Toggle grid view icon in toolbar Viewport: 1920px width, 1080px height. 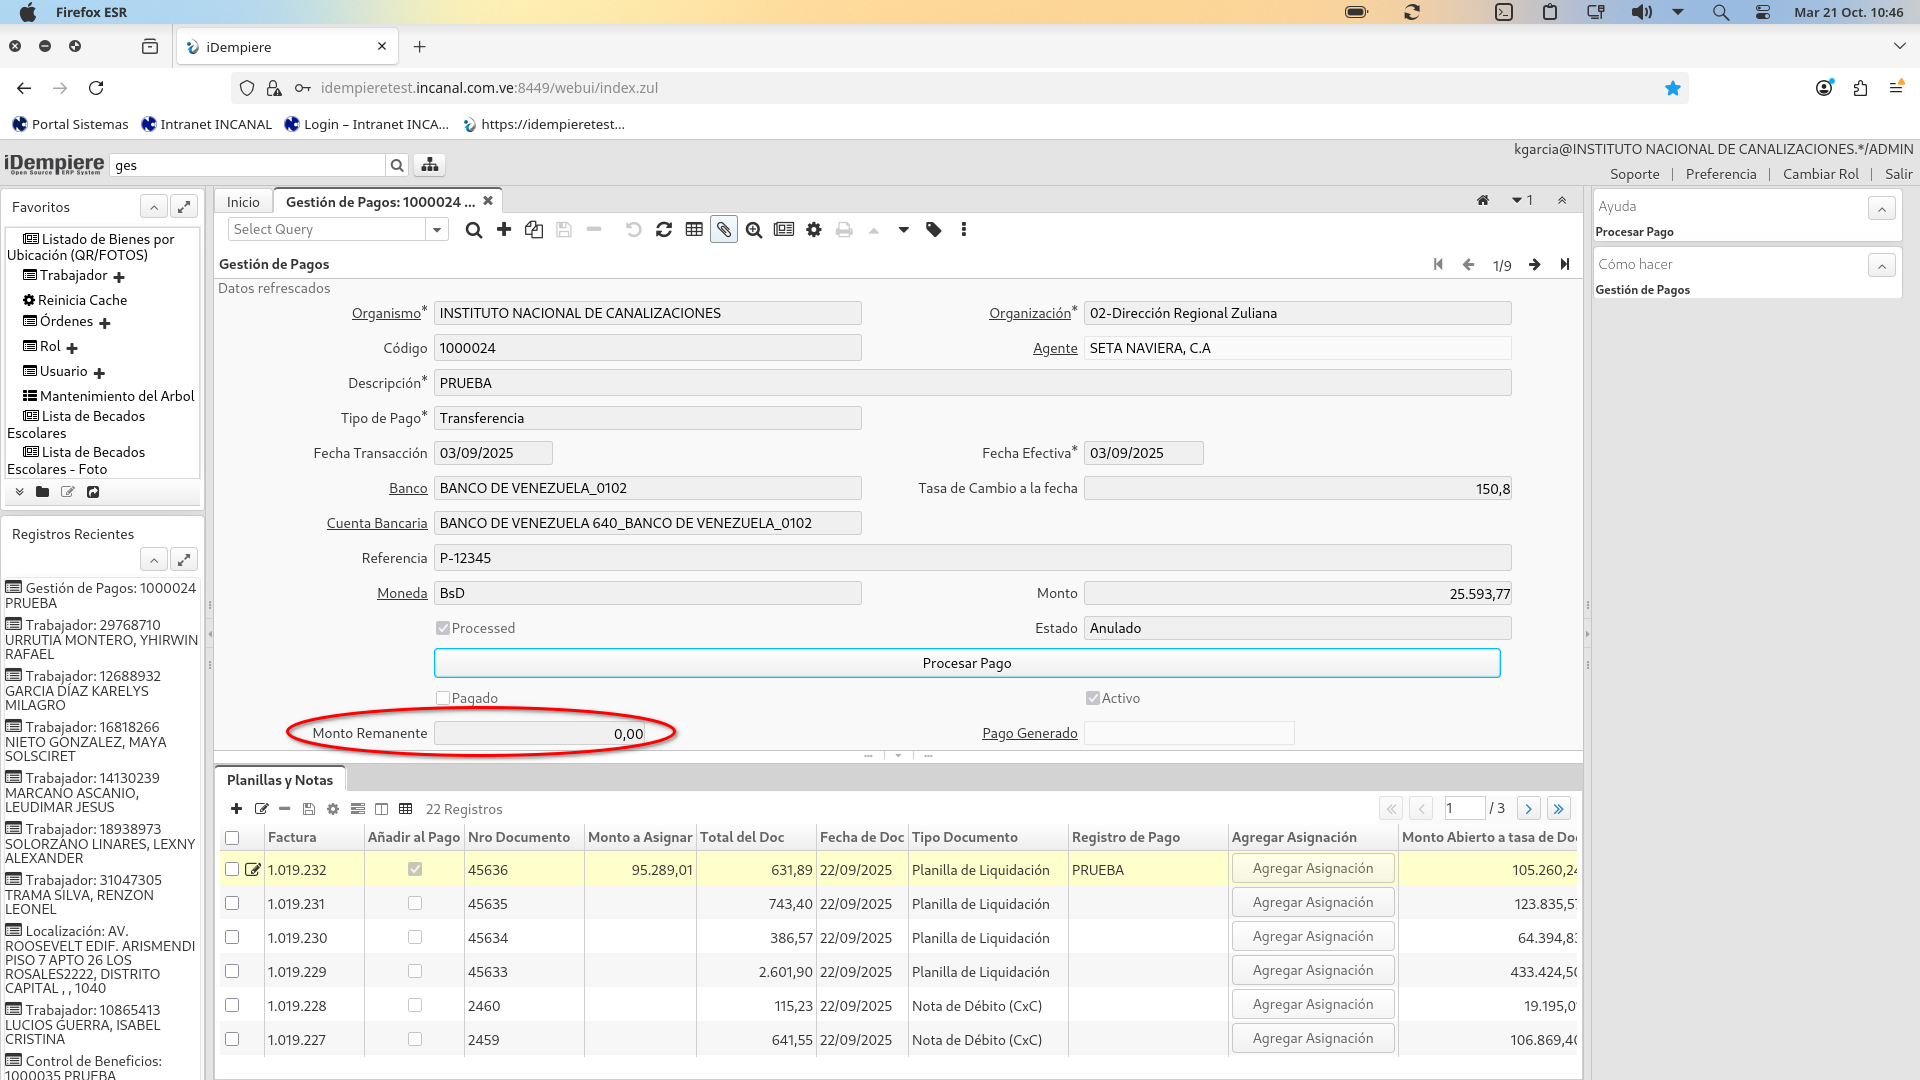click(694, 230)
